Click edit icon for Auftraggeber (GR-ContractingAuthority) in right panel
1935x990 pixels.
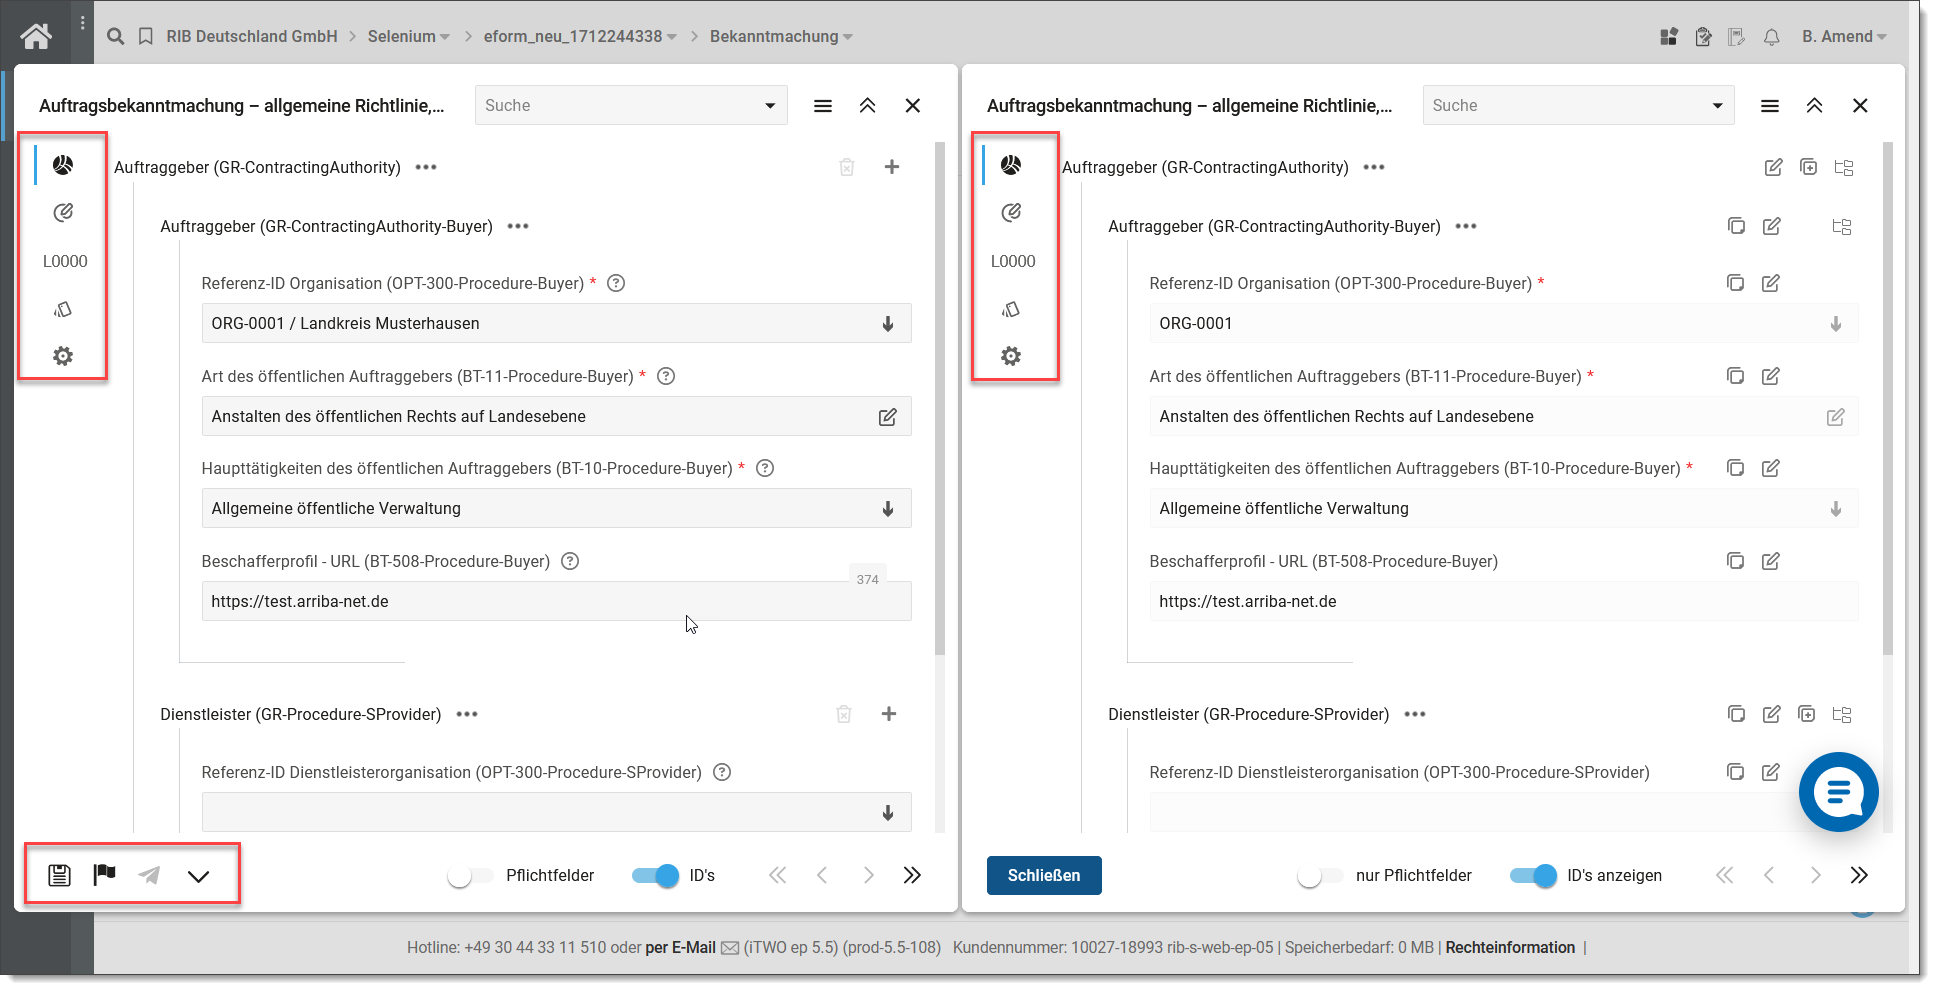(x=1773, y=167)
